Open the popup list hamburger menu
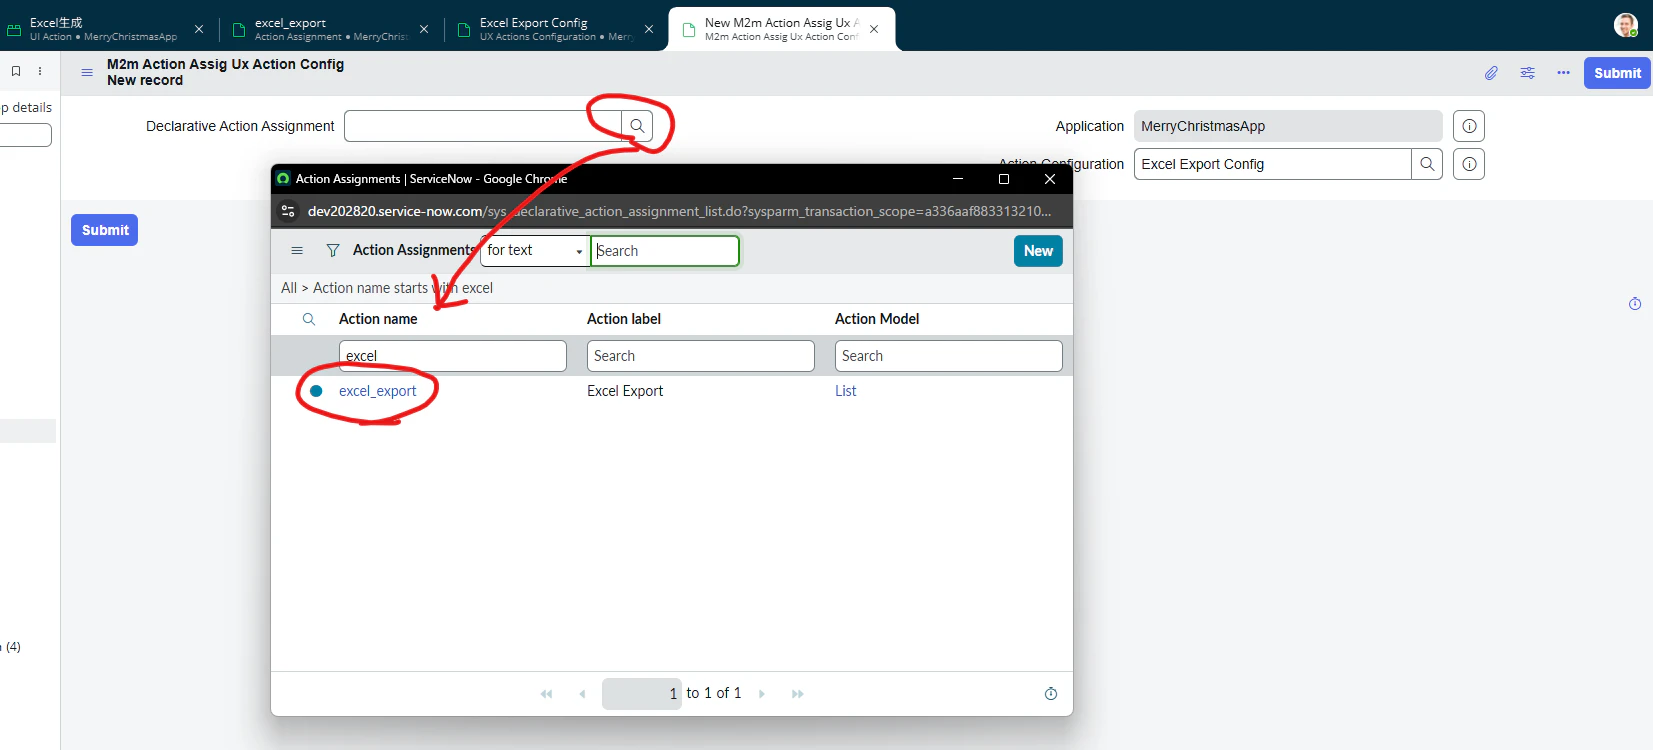The width and height of the screenshot is (1653, 750). [297, 250]
